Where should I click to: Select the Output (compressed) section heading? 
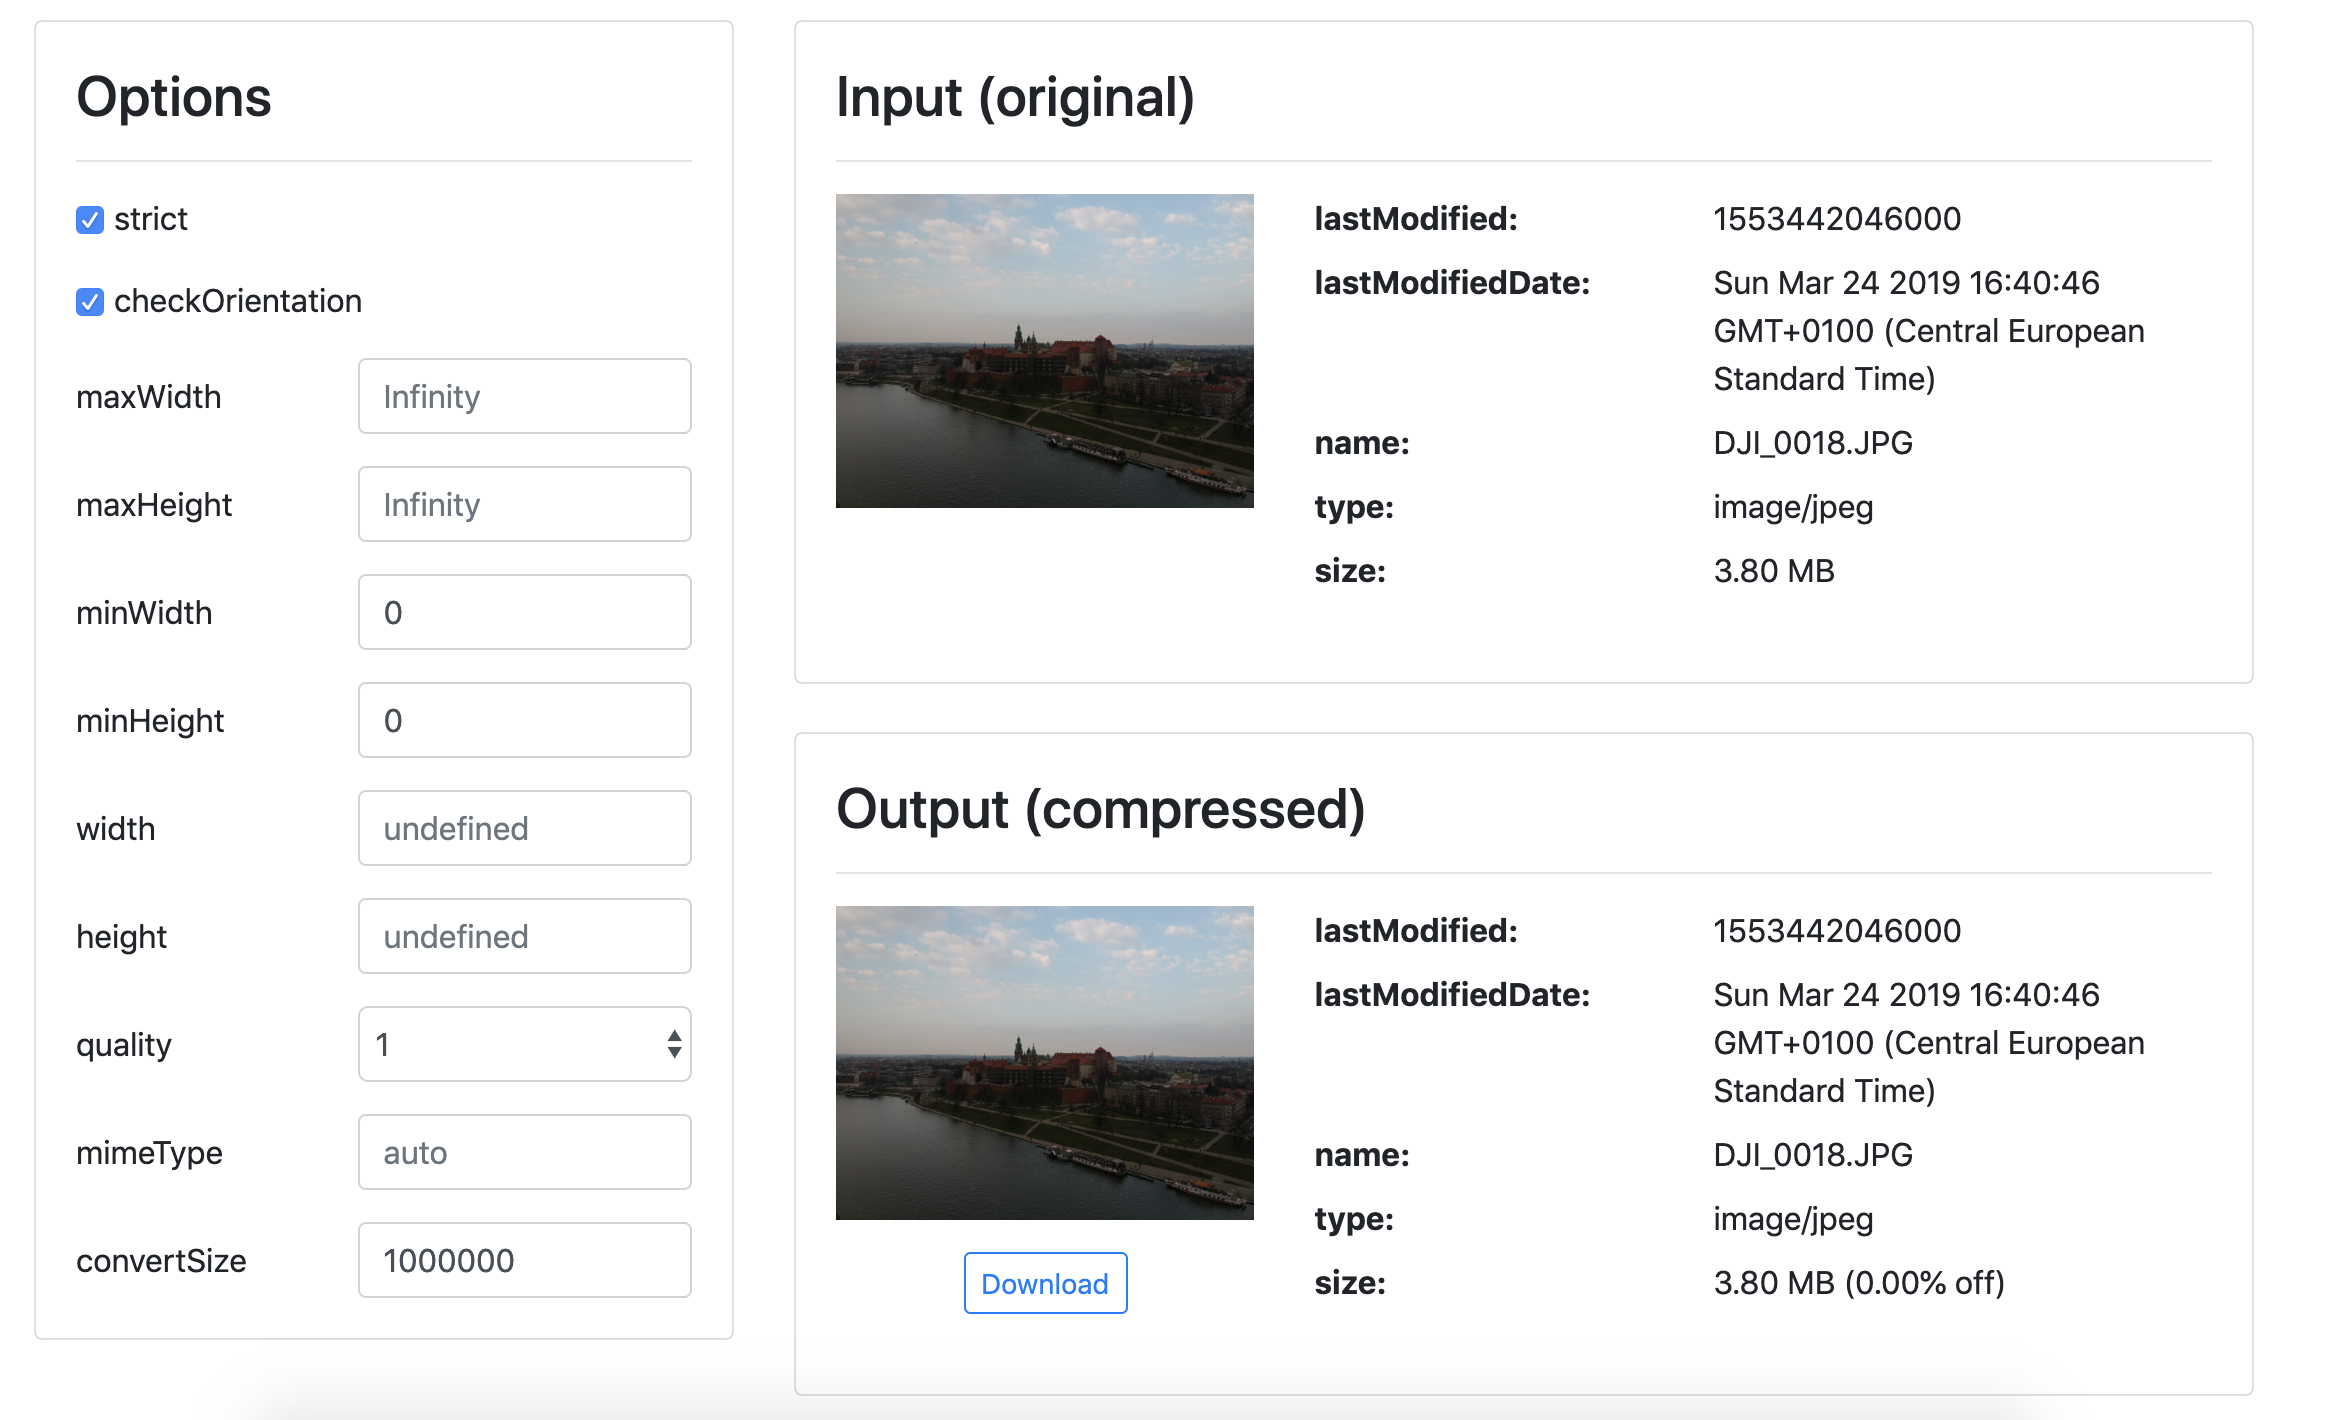pyautogui.click(x=1103, y=810)
